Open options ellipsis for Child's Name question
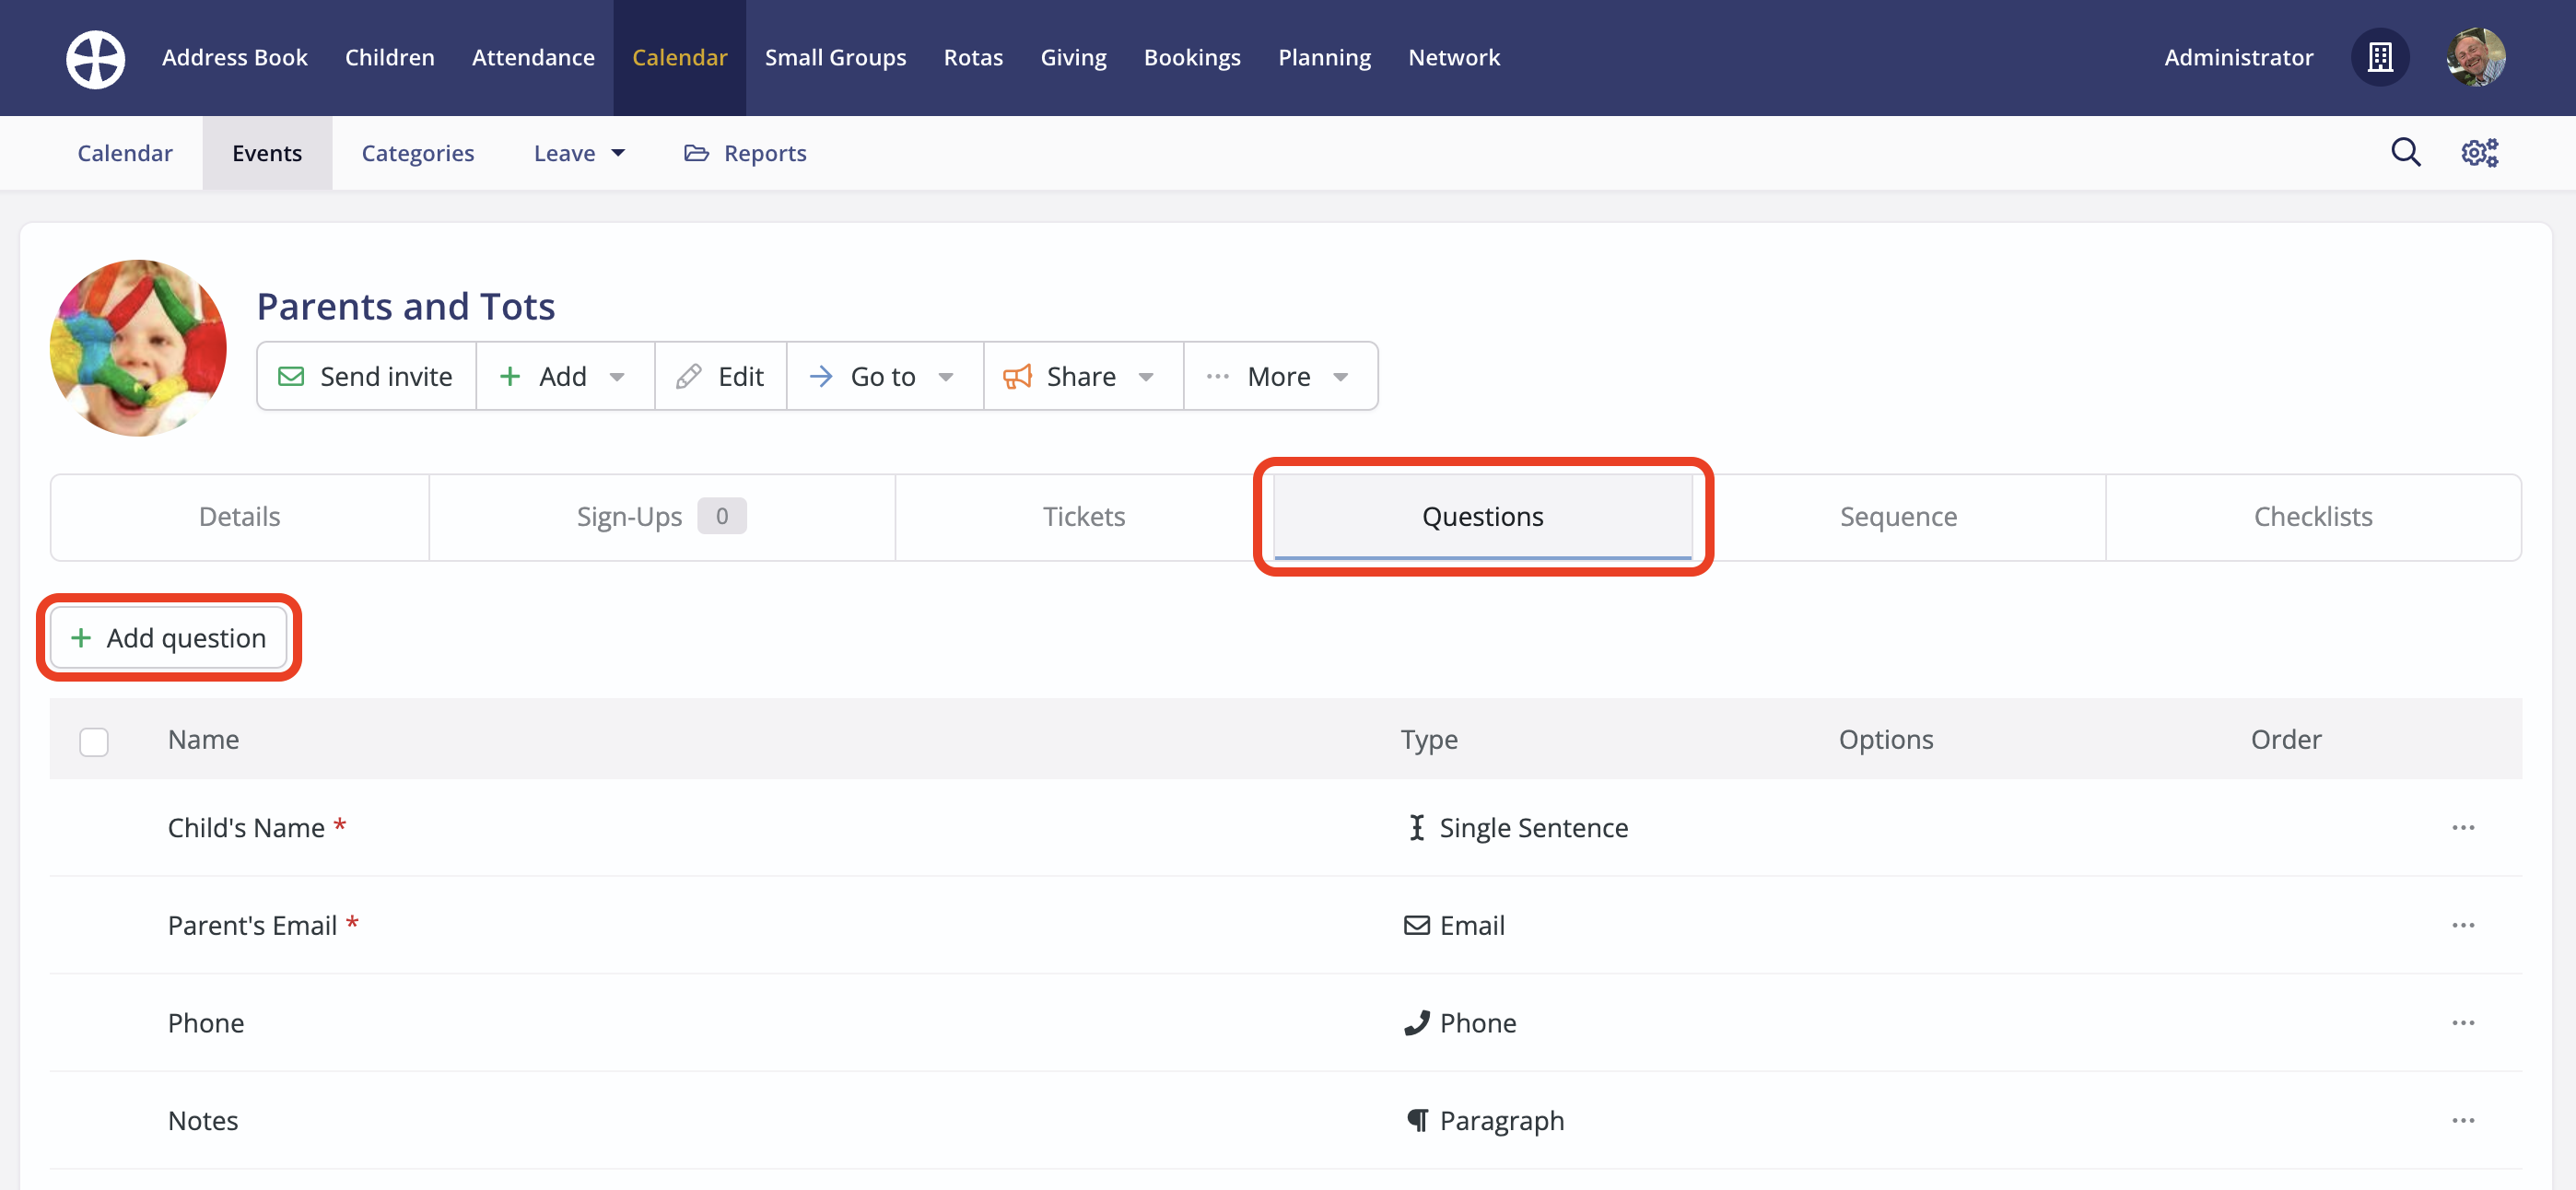The width and height of the screenshot is (2576, 1190). 2464,827
